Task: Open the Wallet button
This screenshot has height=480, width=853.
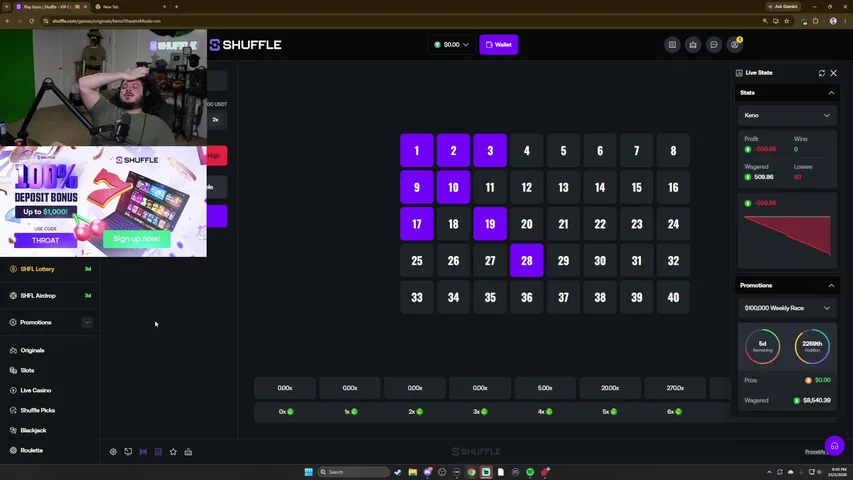Action: click(x=498, y=45)
